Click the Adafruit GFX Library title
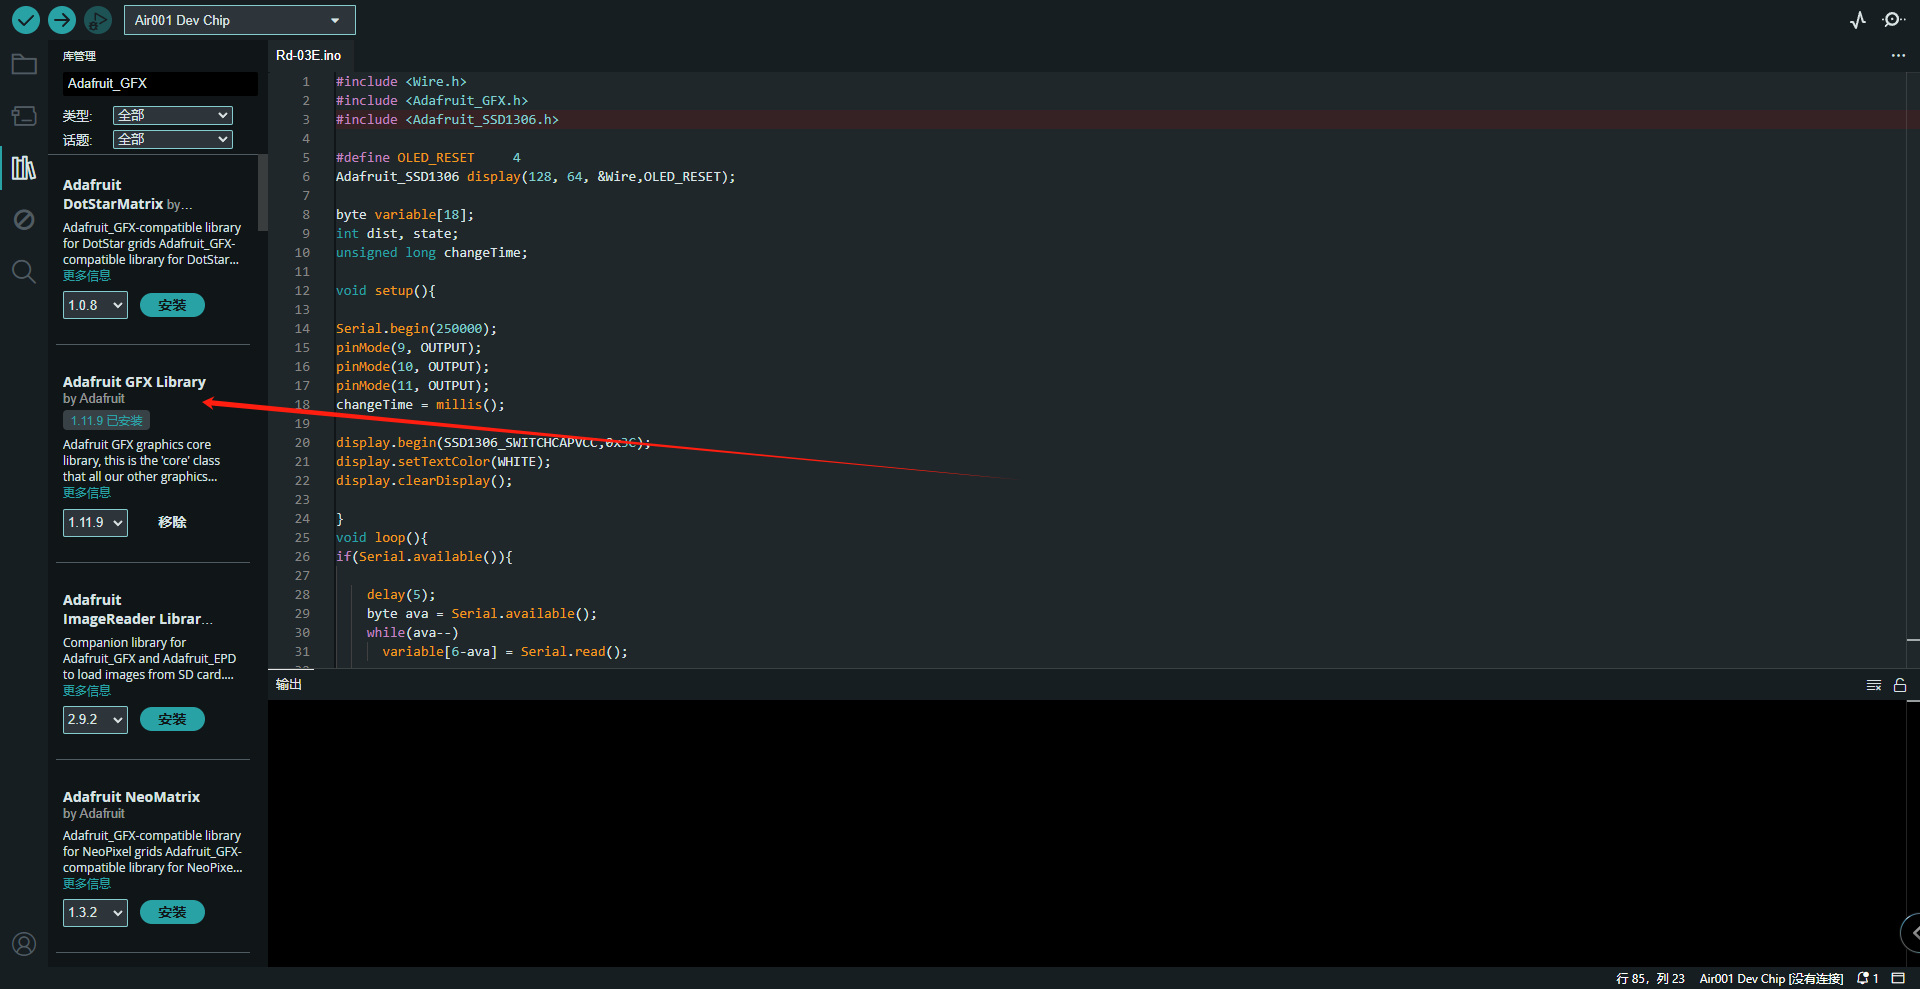Viewport: 1920px width, 989px height. [134, 382]
